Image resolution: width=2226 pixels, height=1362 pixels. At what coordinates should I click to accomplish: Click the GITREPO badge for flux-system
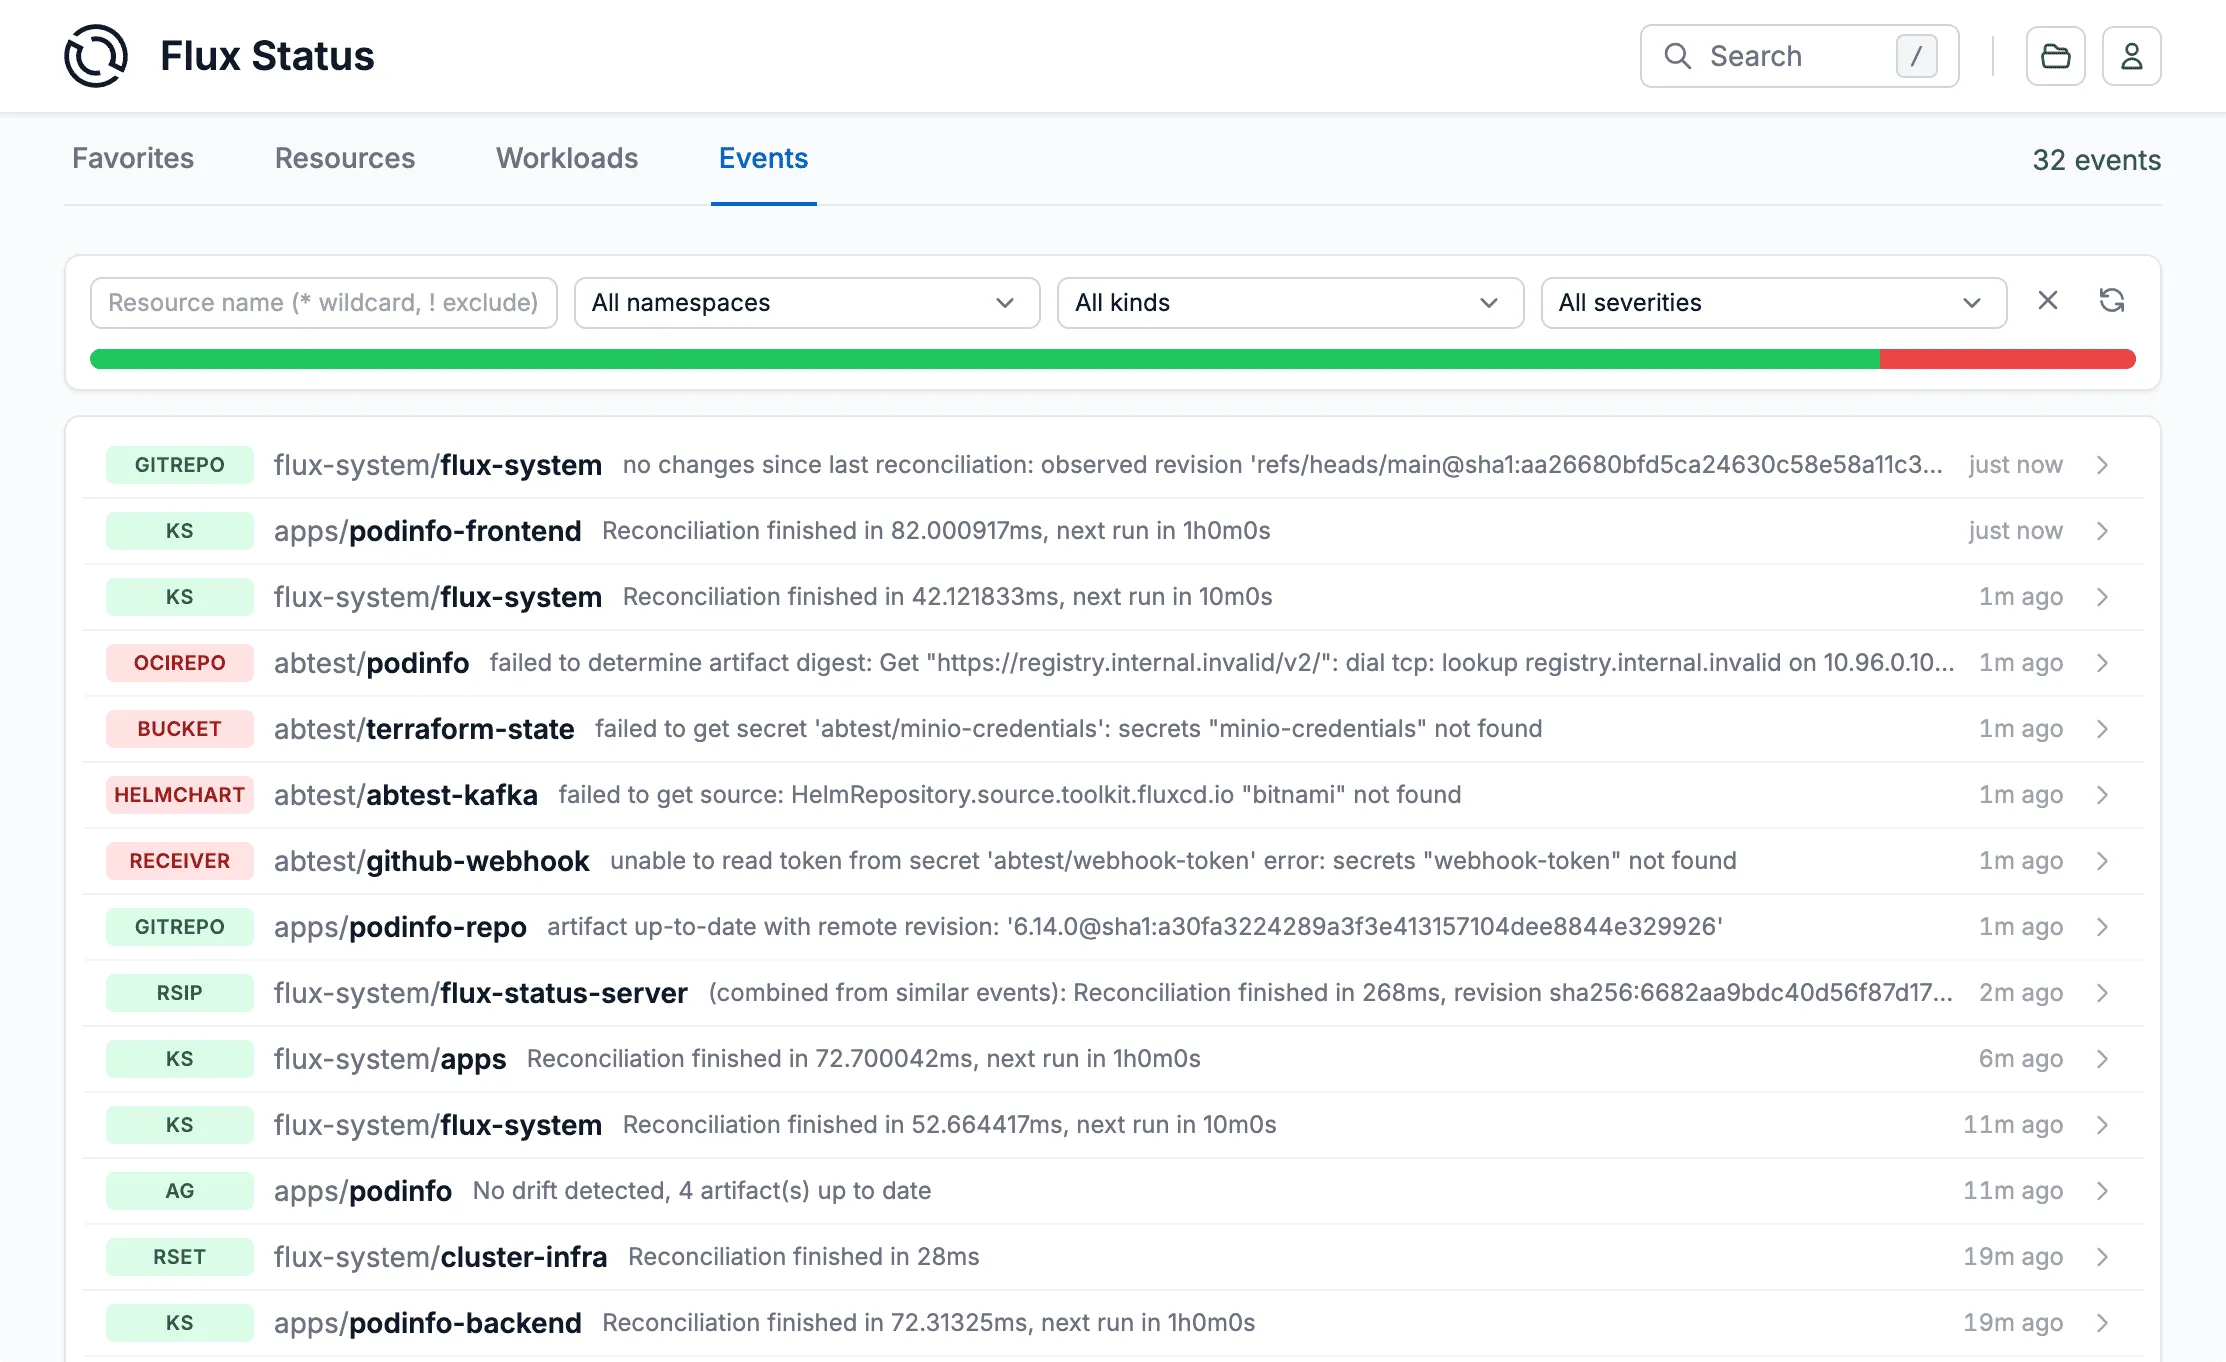click(180, 465)
